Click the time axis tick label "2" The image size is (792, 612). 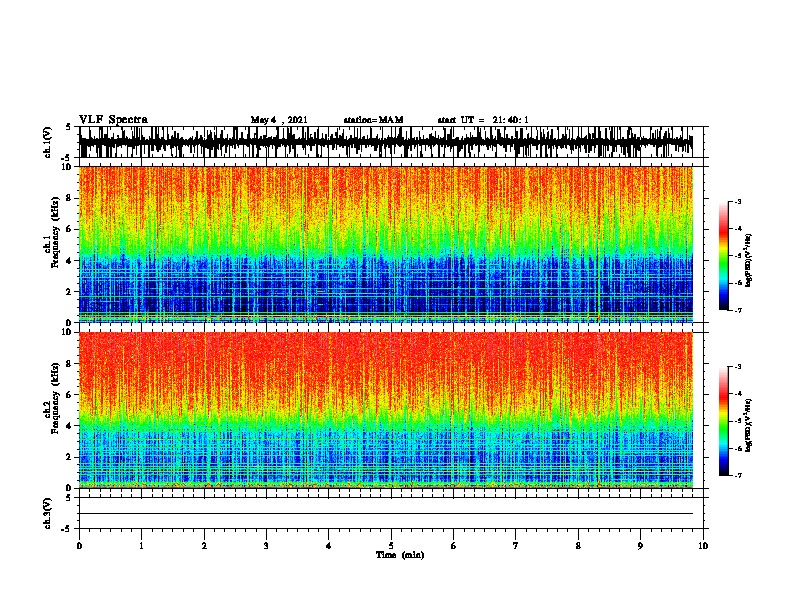click(204, 545)
